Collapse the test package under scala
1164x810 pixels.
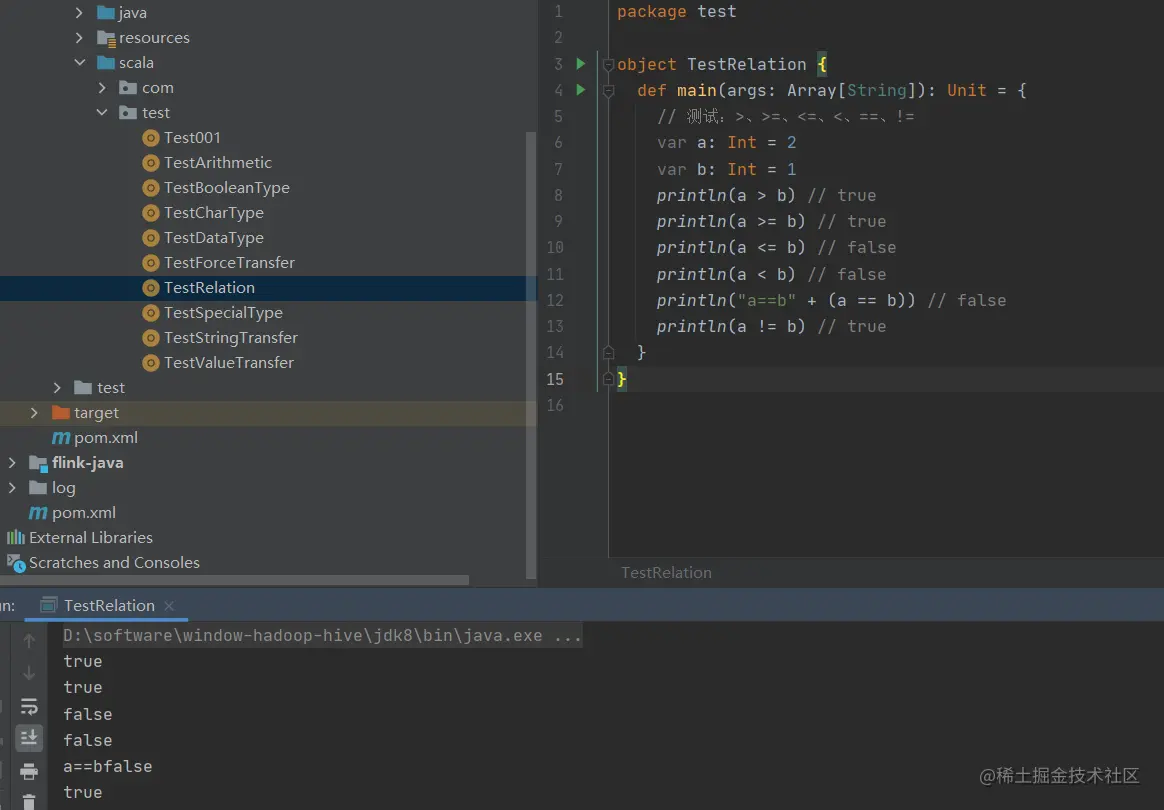click(102, 112)
